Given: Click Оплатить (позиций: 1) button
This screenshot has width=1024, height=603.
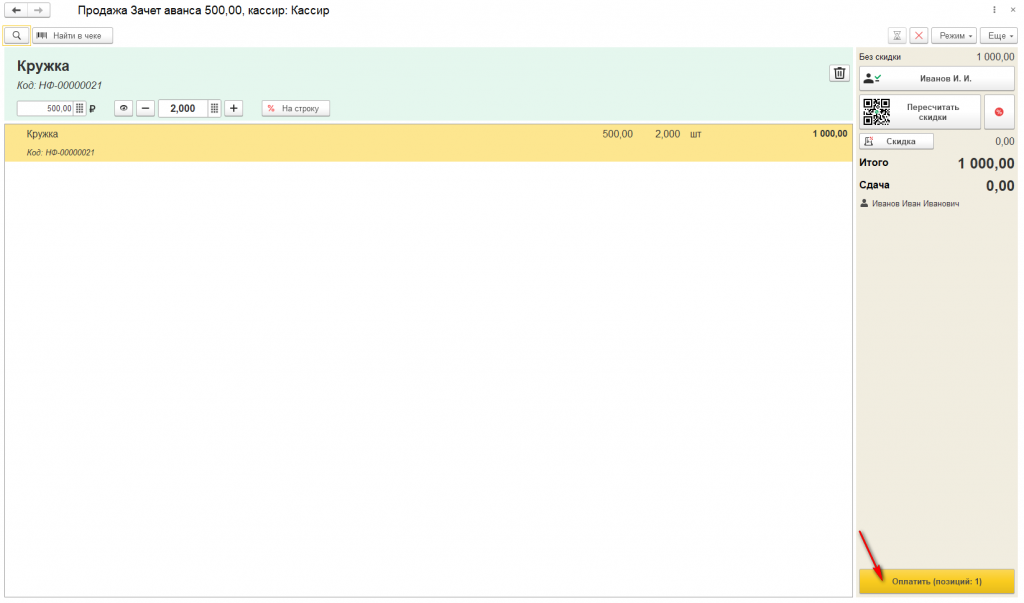Looking at the screenshot, I should 936,581.
